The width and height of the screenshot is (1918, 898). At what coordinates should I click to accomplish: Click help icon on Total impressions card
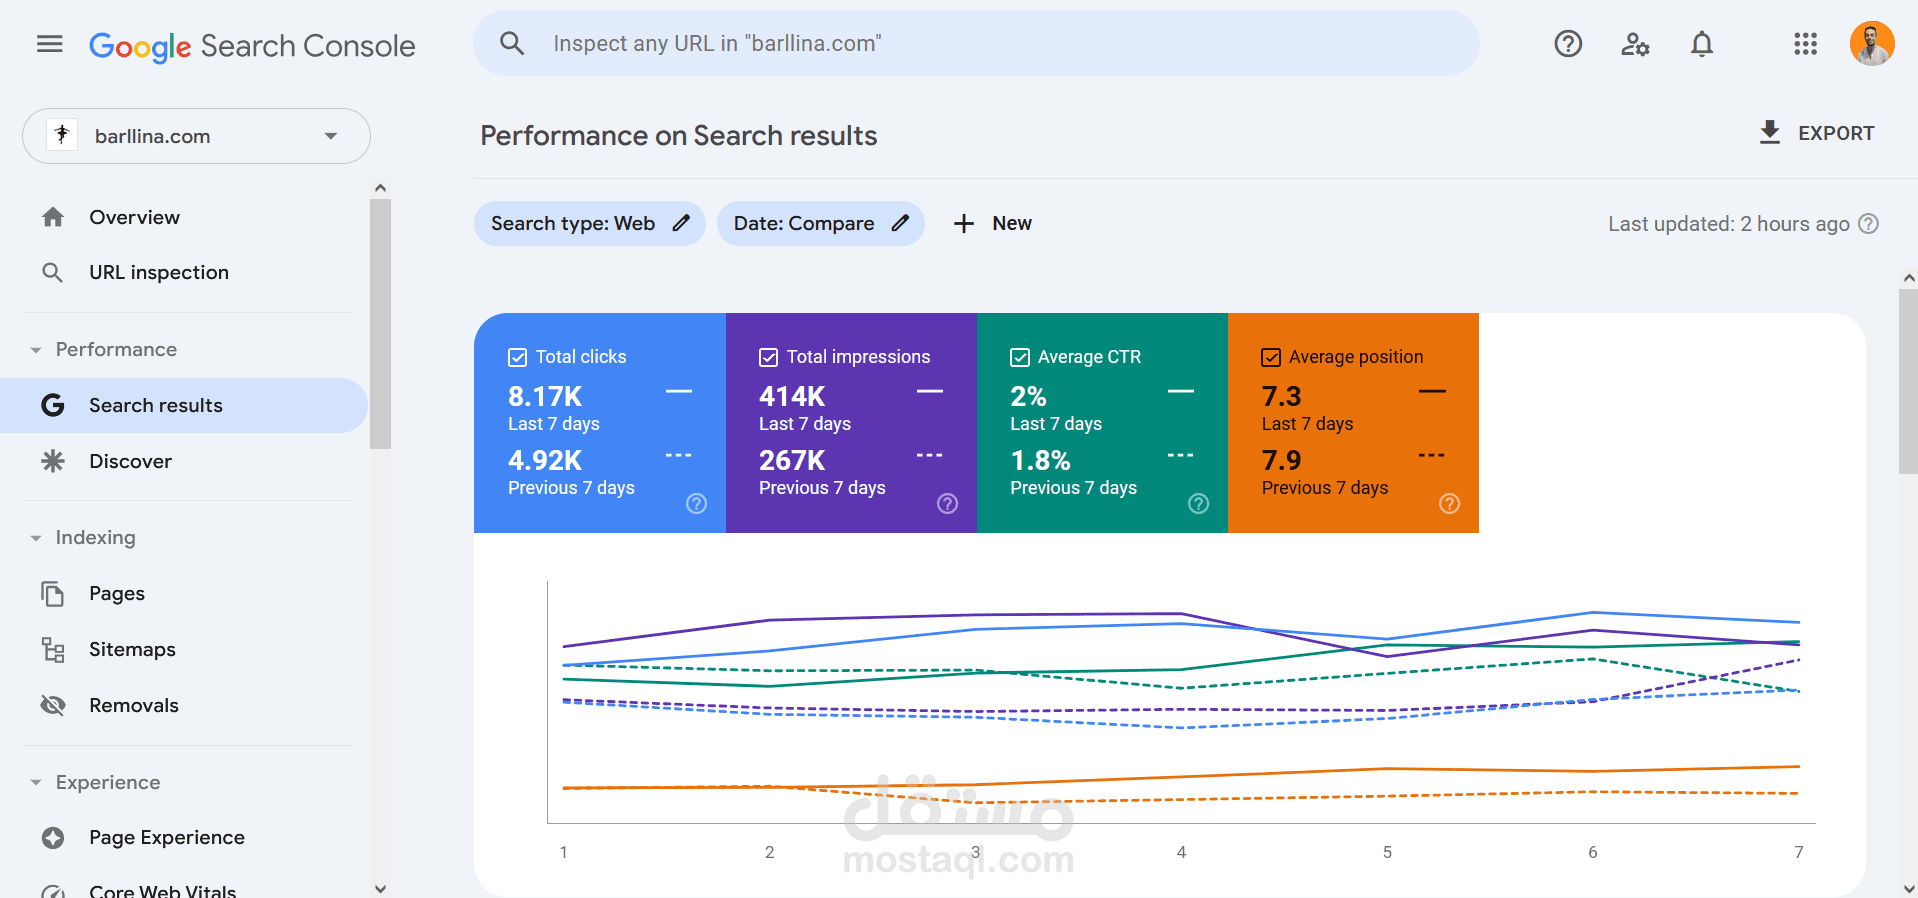click(948, 504)
